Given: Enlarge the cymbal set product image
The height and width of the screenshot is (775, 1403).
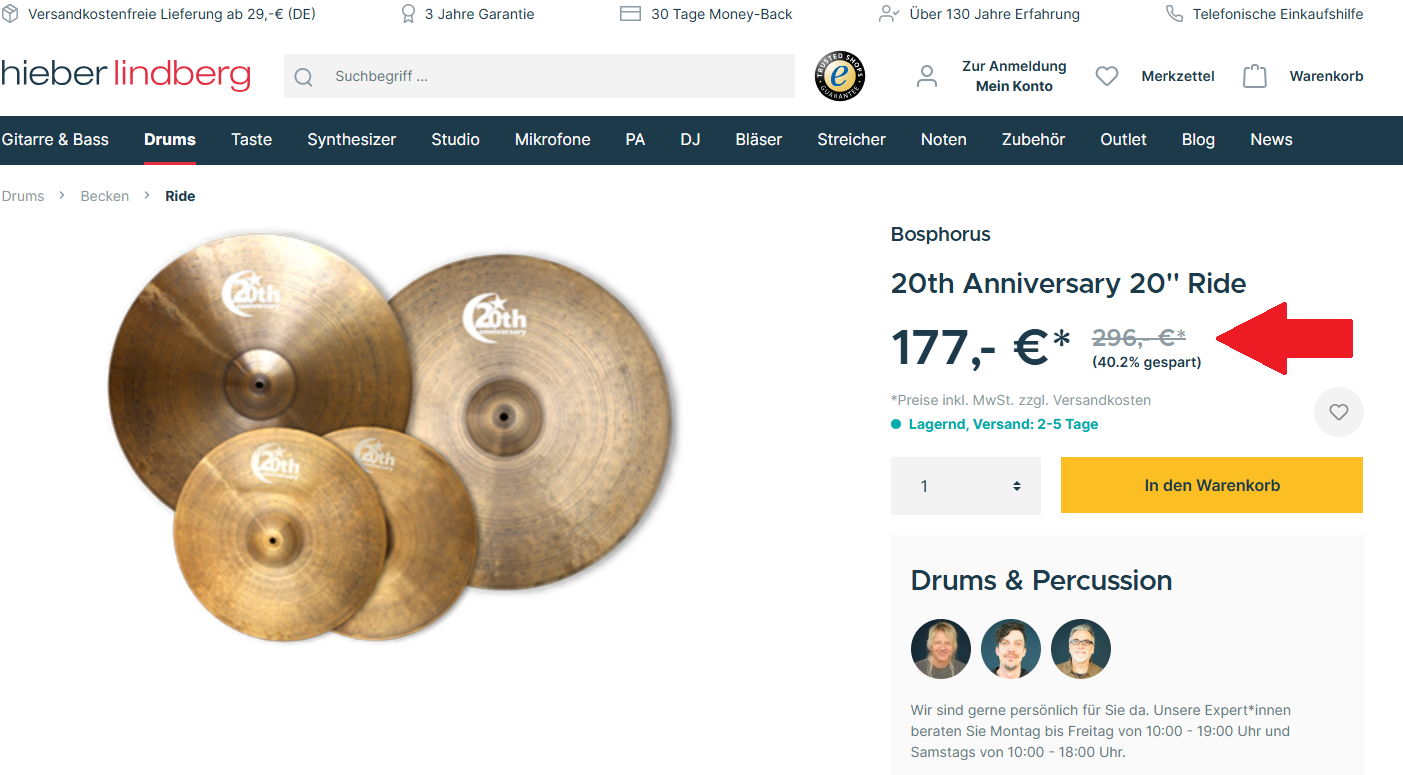Looking at the screenshot, I should pos(392,437).
